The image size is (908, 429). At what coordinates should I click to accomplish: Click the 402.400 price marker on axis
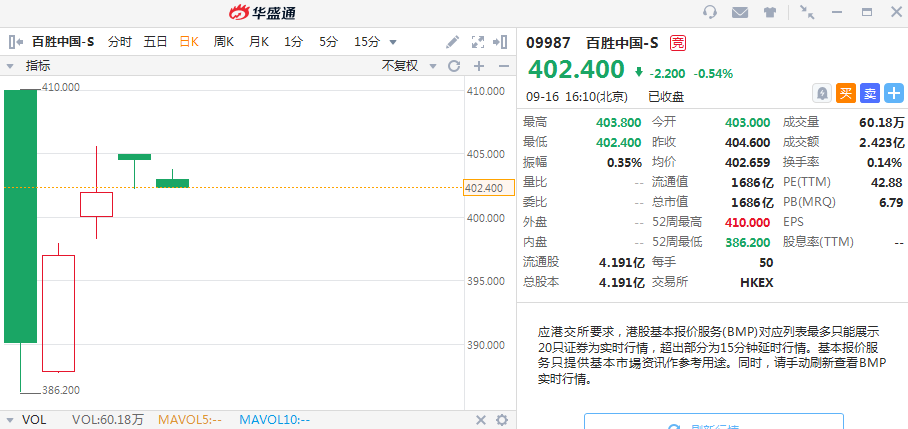click(489, 188)
